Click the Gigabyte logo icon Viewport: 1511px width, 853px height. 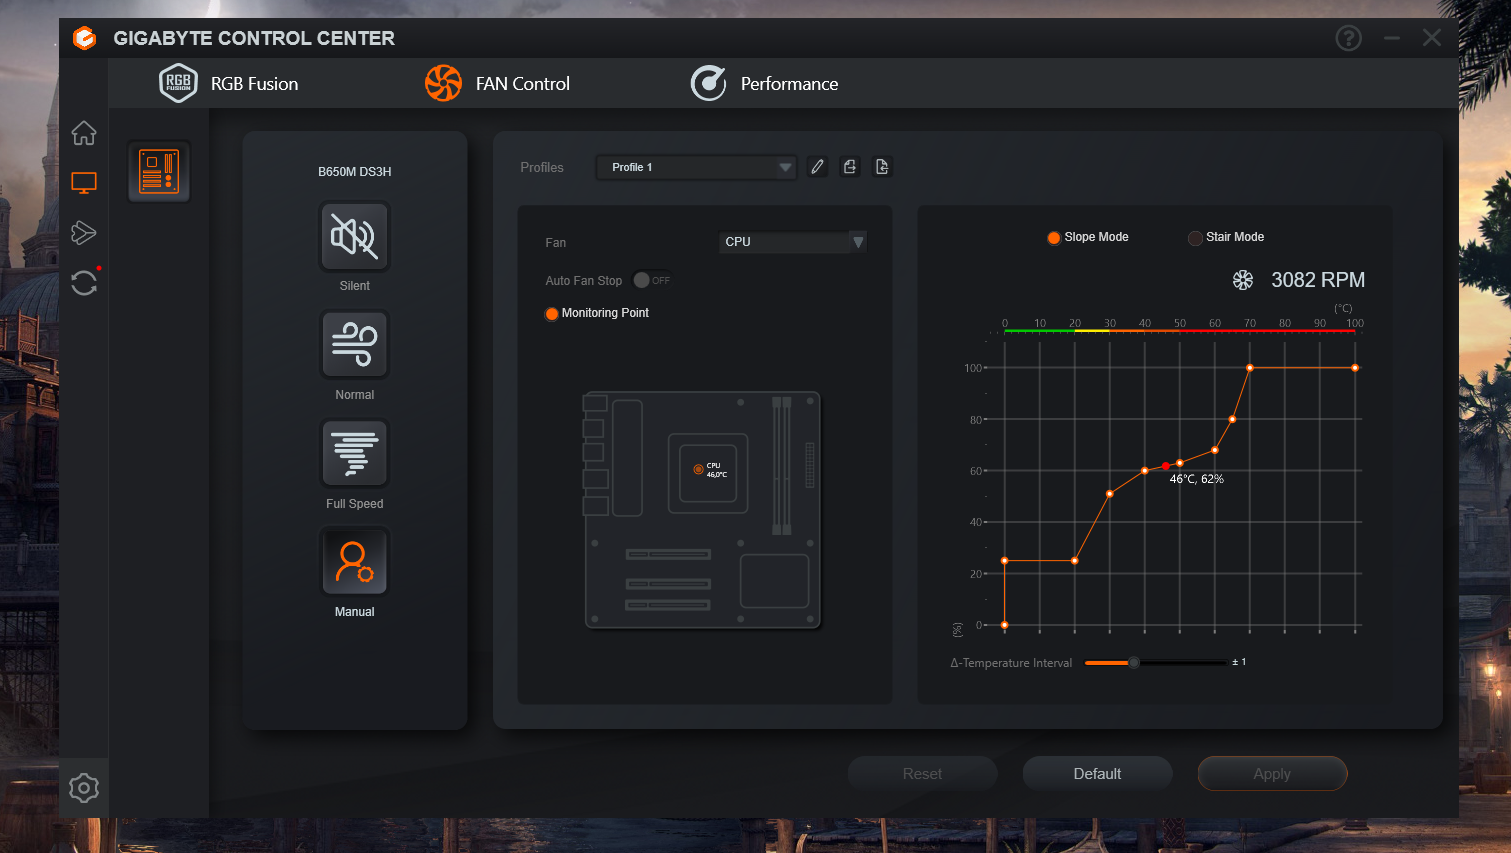pos(85,38)
